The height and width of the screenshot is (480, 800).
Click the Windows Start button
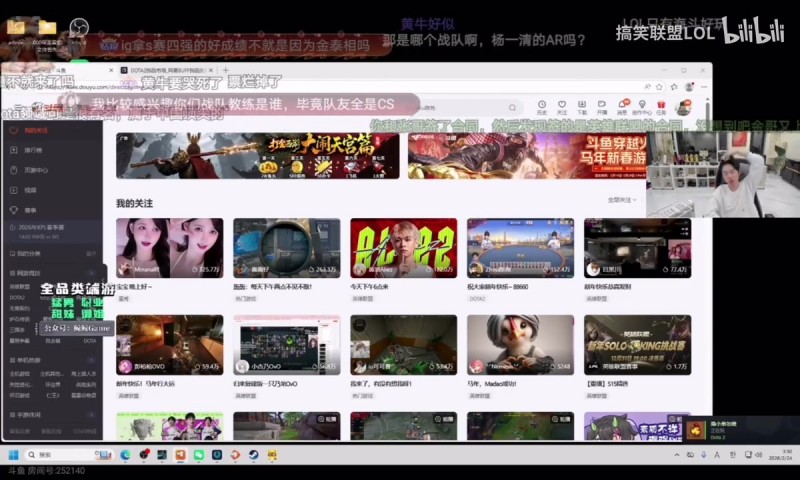[14, 454]
